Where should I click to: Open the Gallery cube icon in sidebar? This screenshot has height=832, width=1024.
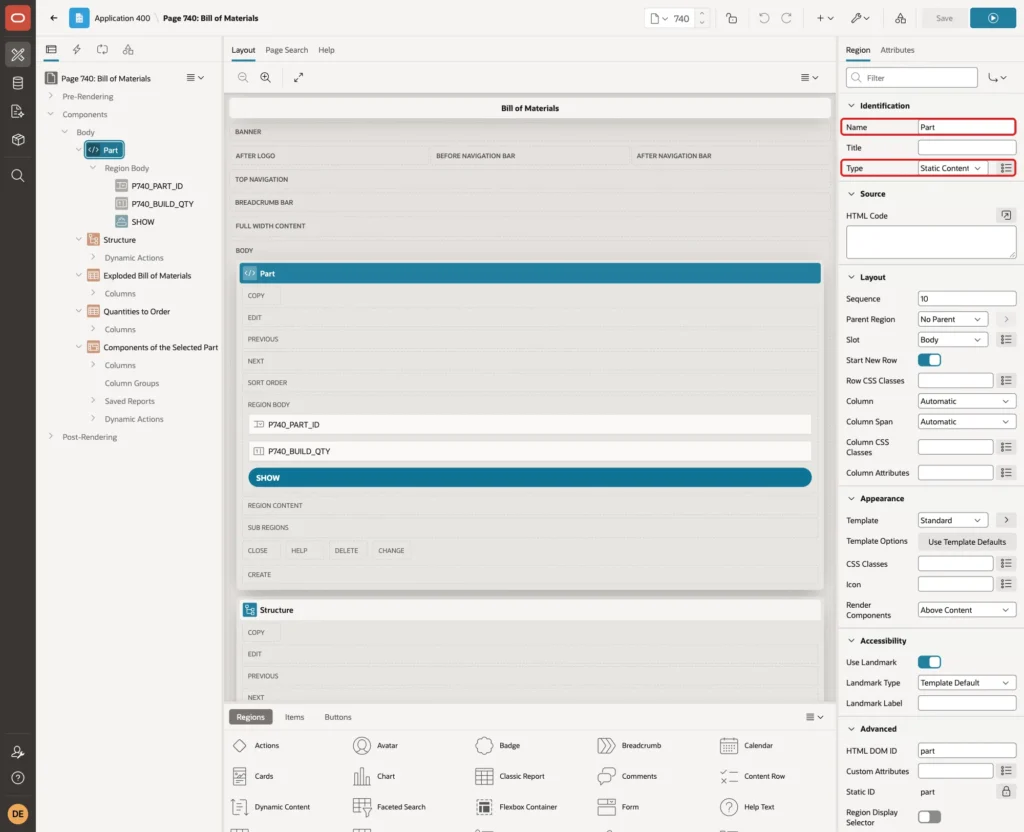coord(18,140)
